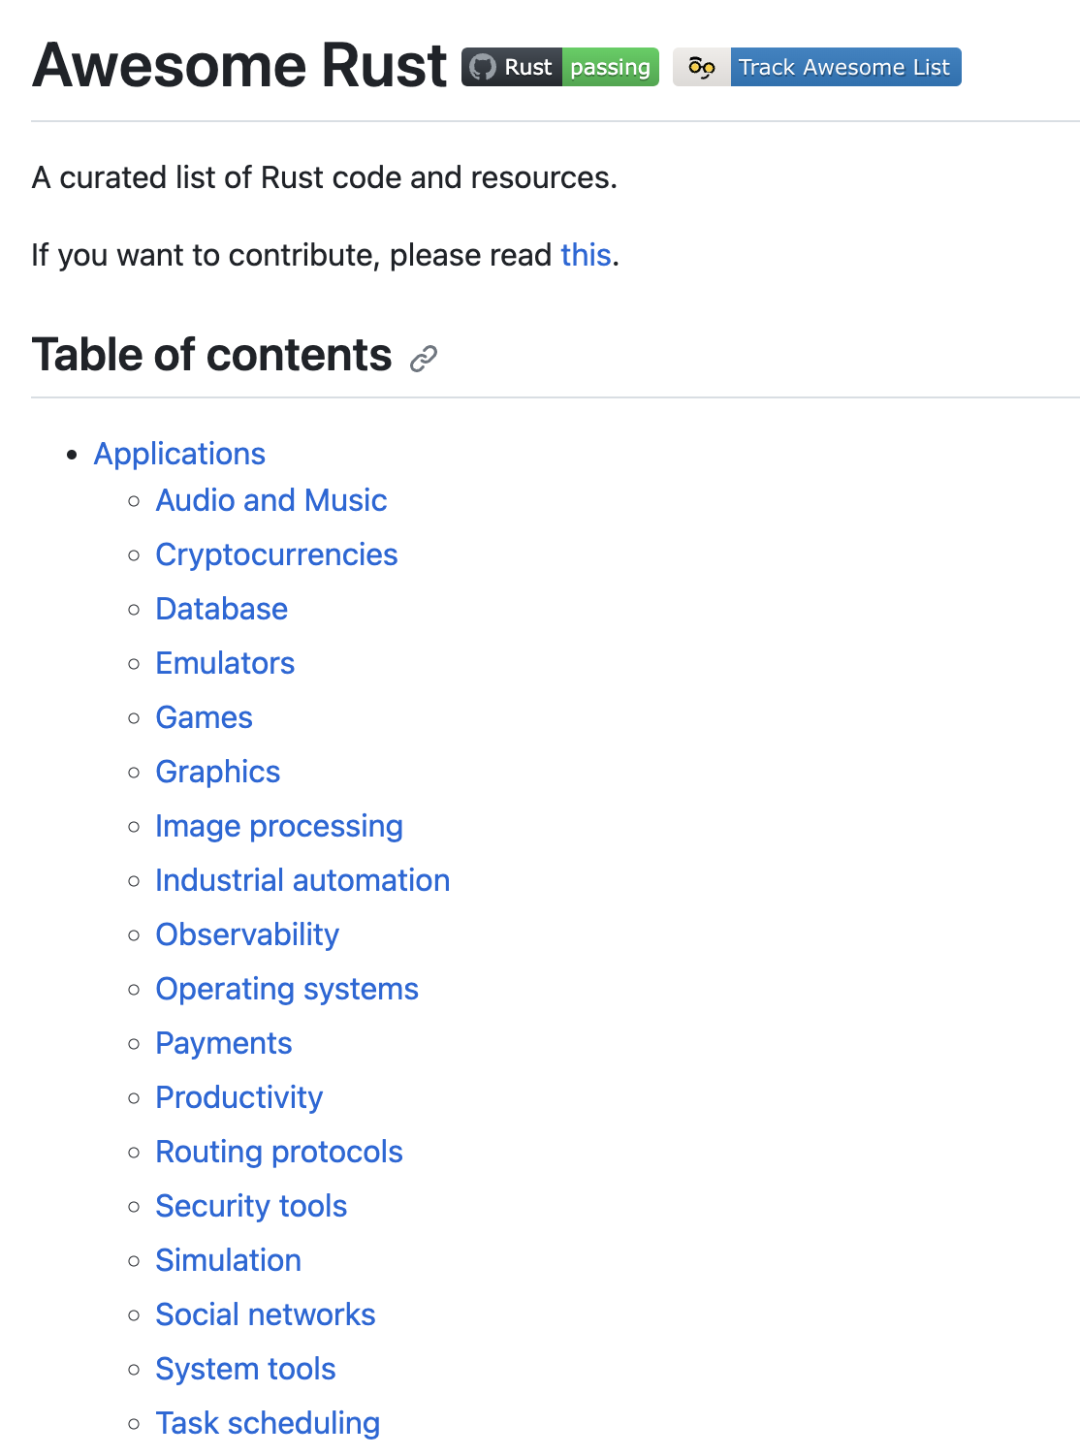The image size is (1080, 1456).
Task: Click the Track Awesome List badge
Action: (817, 67)
